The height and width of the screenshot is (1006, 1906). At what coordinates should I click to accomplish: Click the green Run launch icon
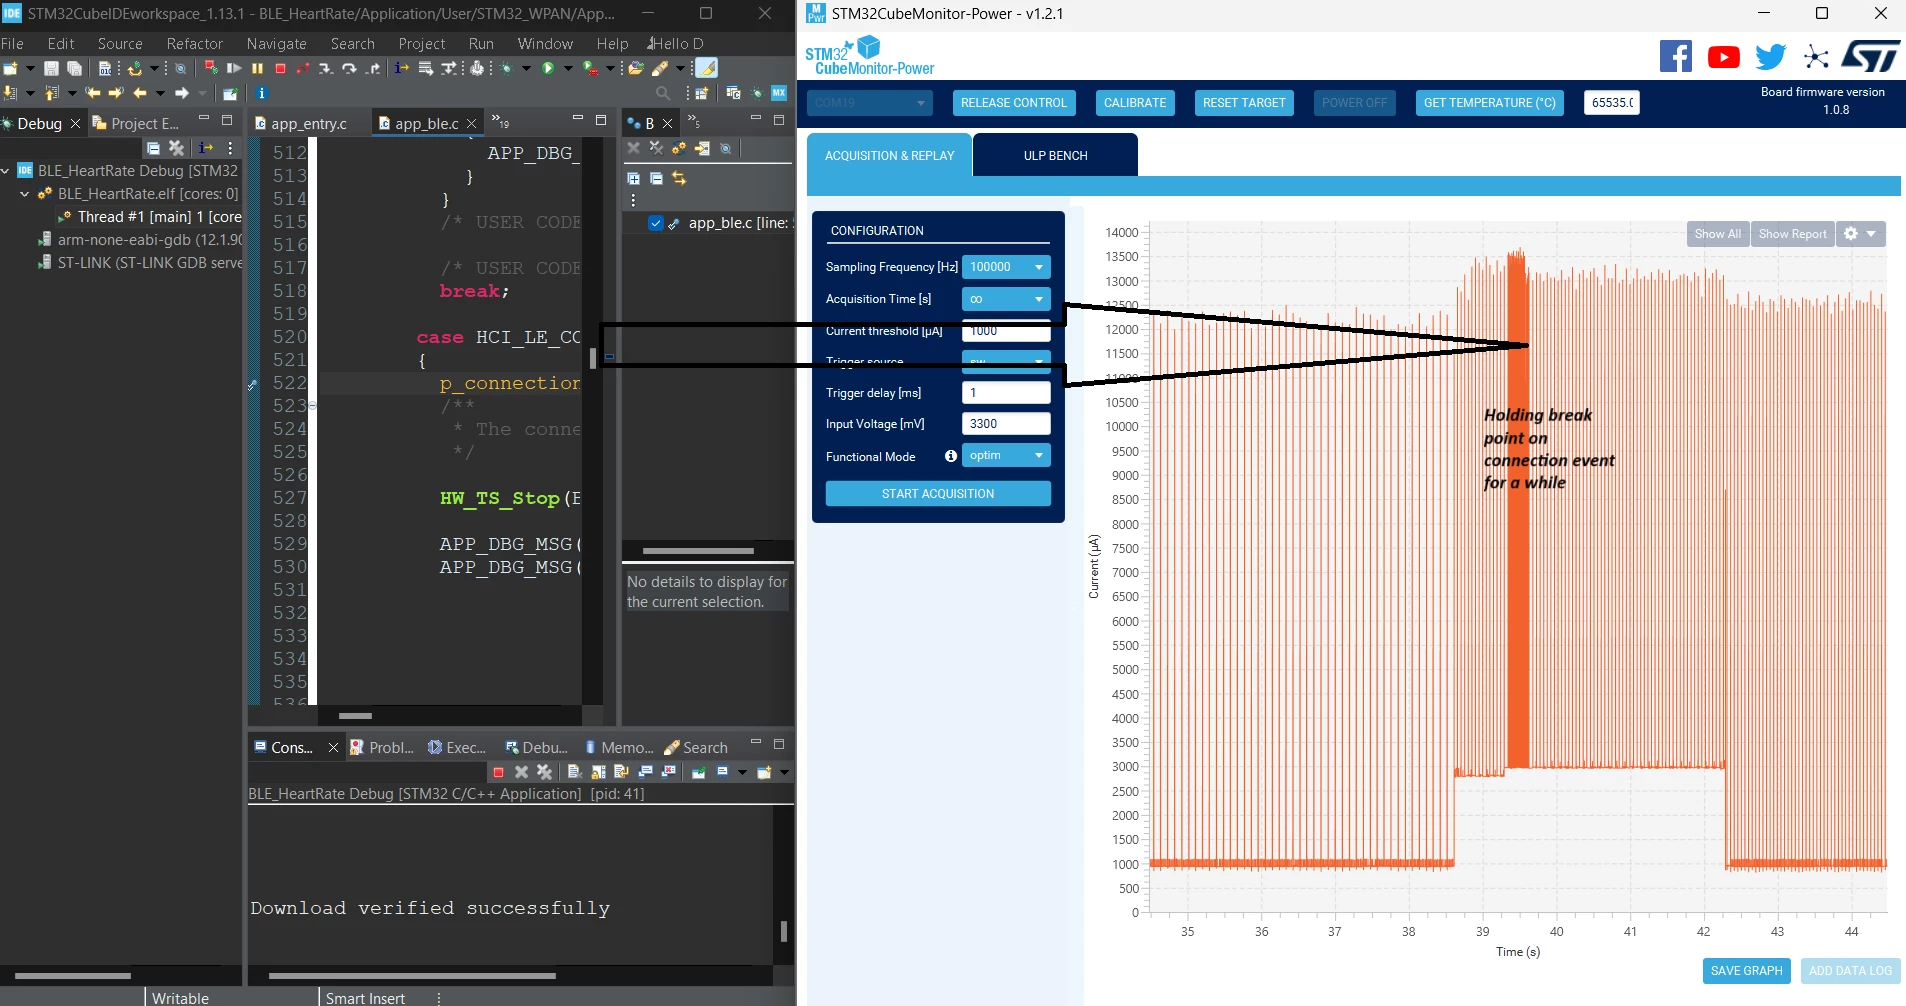[548, 68]
